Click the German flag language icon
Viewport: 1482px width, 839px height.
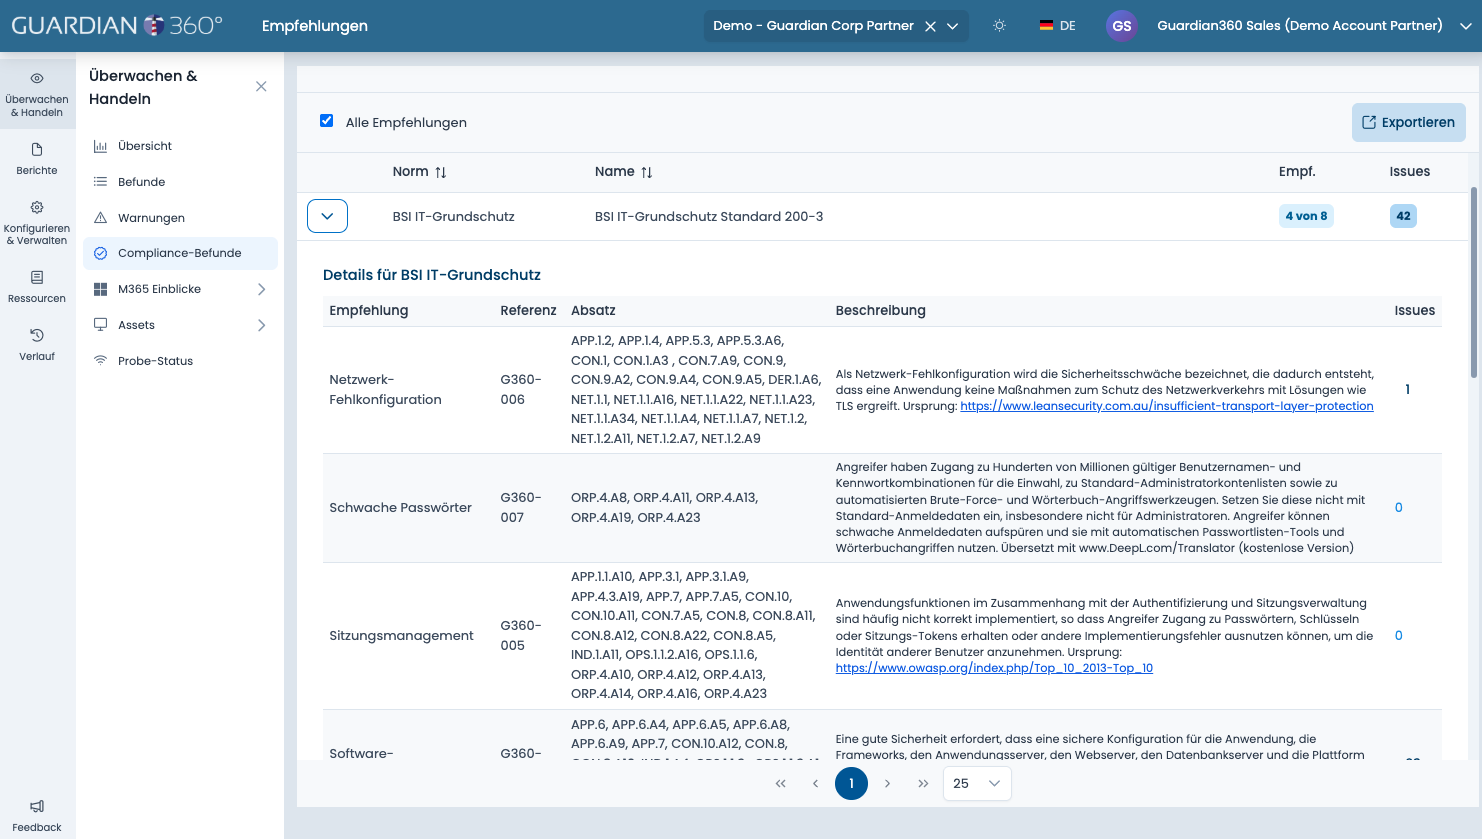tap(1046, 26)
